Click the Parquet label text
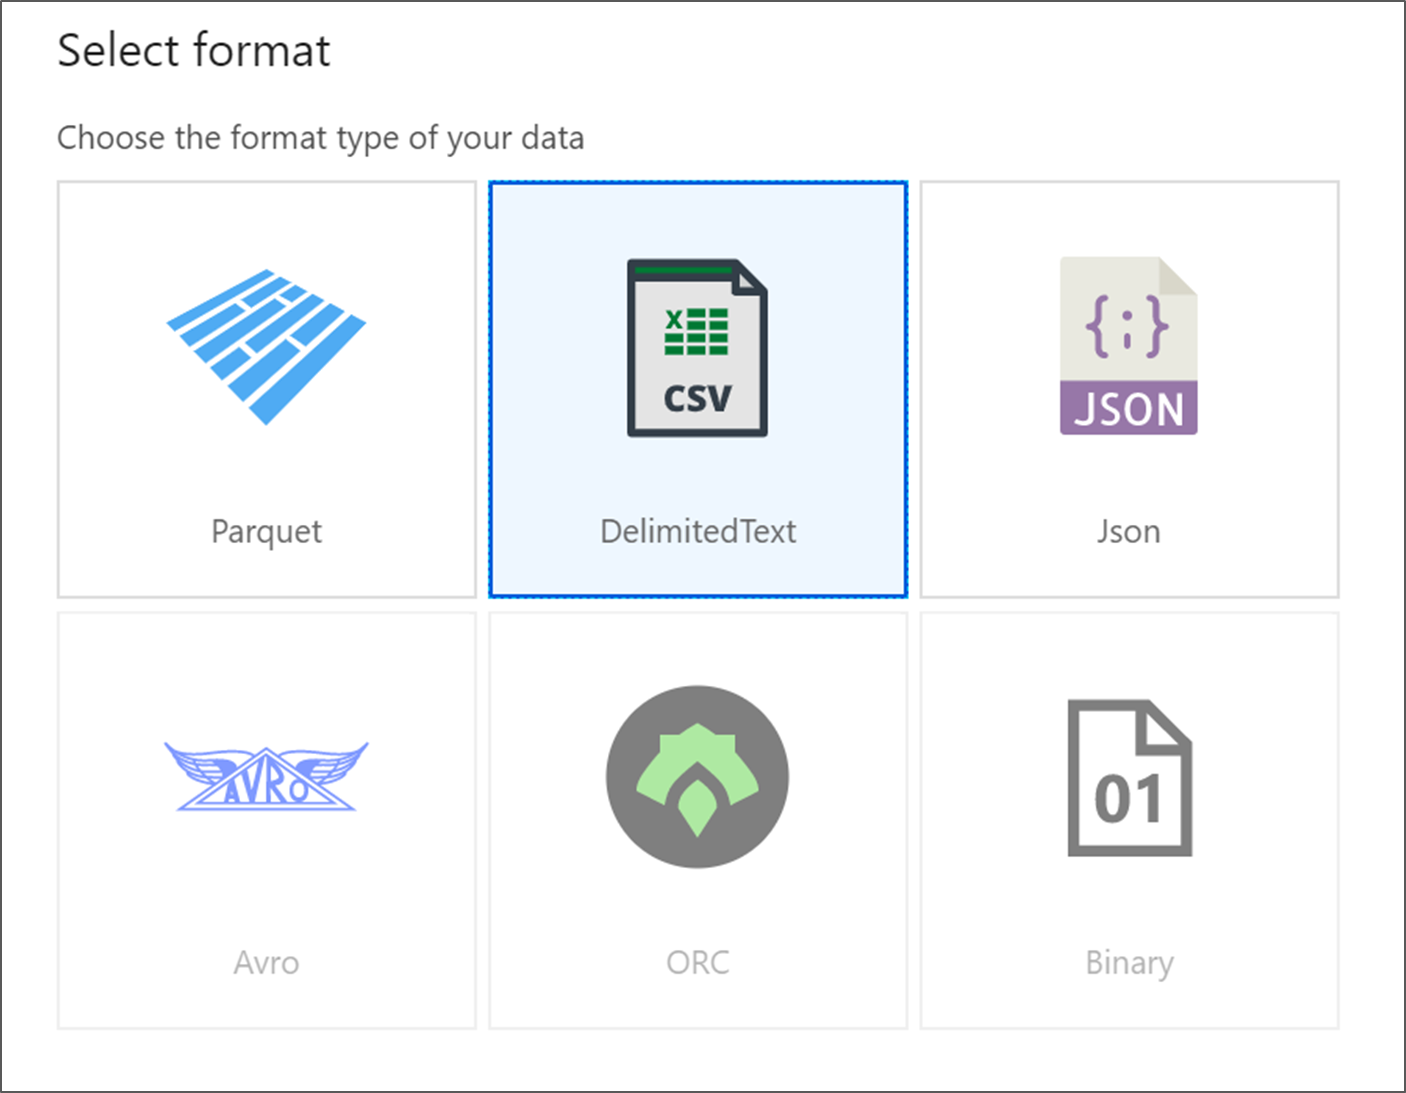Viewport: 1406px width, 1093px height. (x=265, y=531)
